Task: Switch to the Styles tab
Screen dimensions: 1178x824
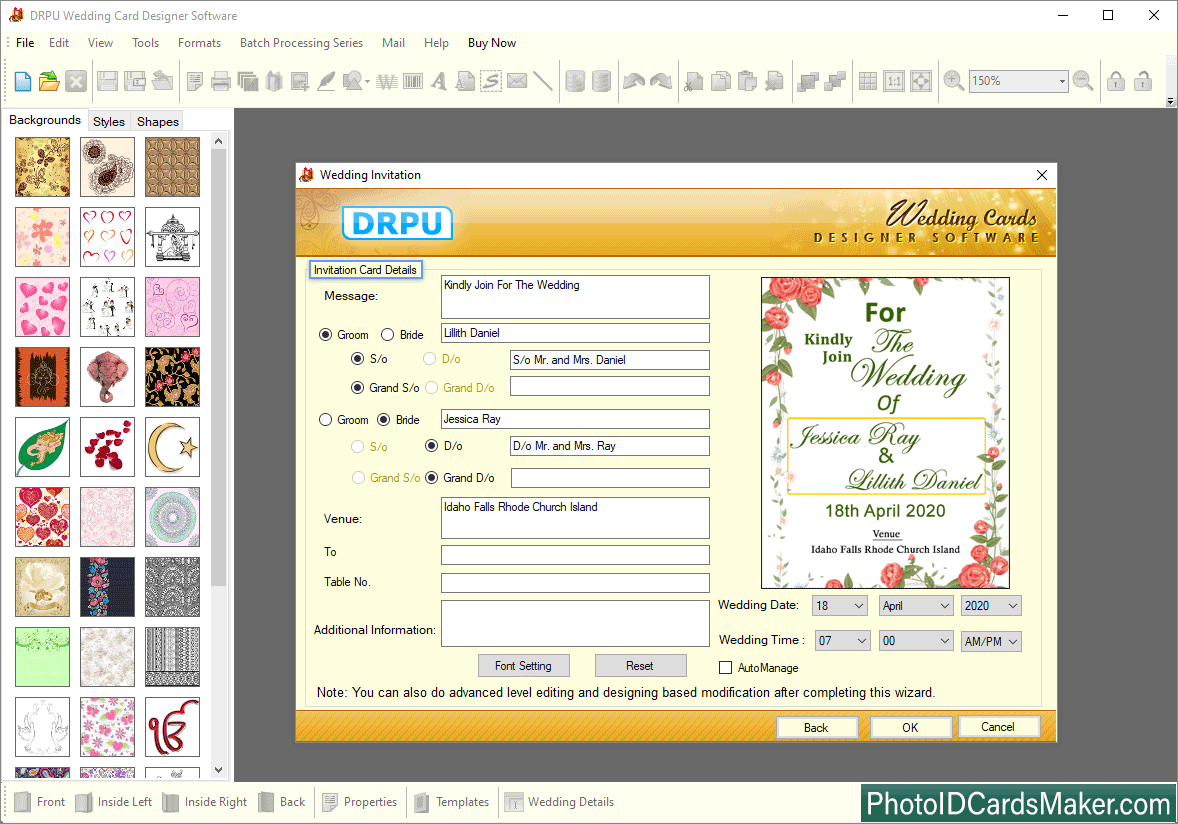Action: (x=109, y=121)
